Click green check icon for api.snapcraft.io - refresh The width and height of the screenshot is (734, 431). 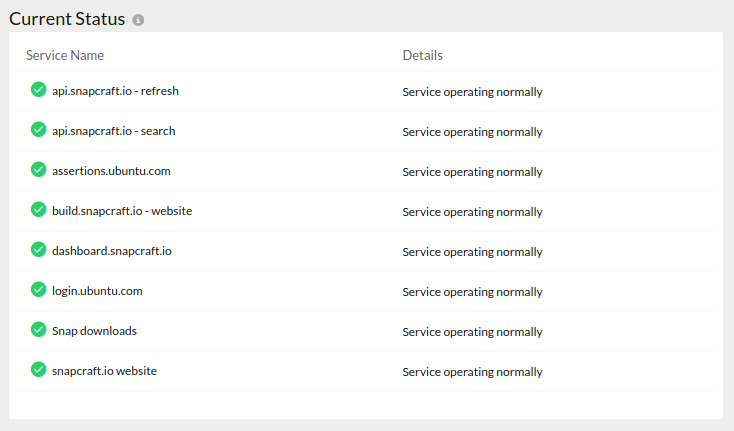tap(38, 89)
